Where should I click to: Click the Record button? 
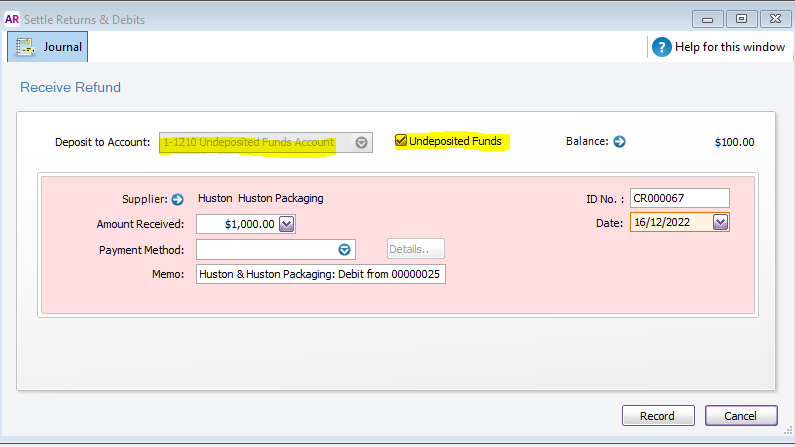point(657,416)
